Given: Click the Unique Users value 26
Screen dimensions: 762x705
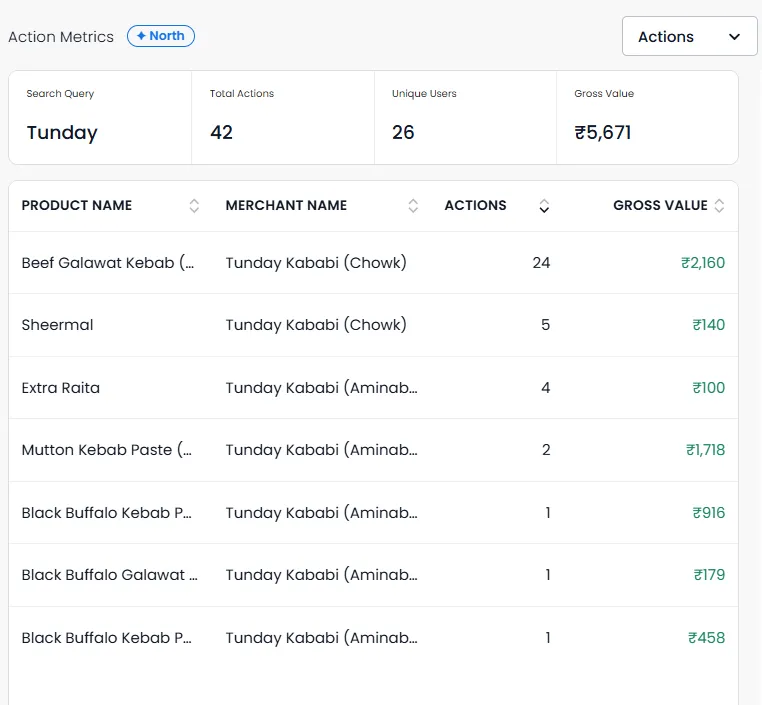Looking at the screenshot, I should [403, 133].
